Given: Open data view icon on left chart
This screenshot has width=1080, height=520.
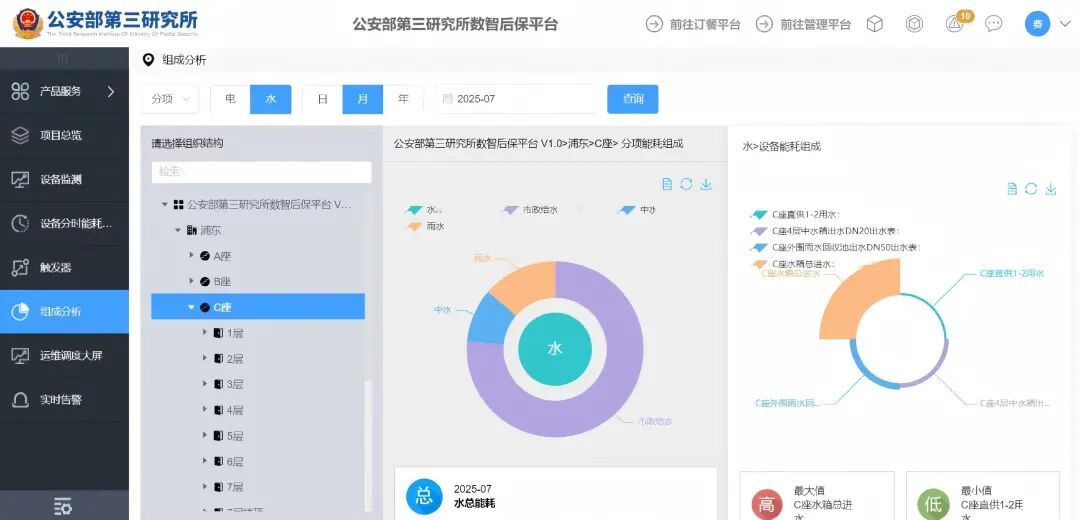Looking at the screenshot, I should pos(666,184).
